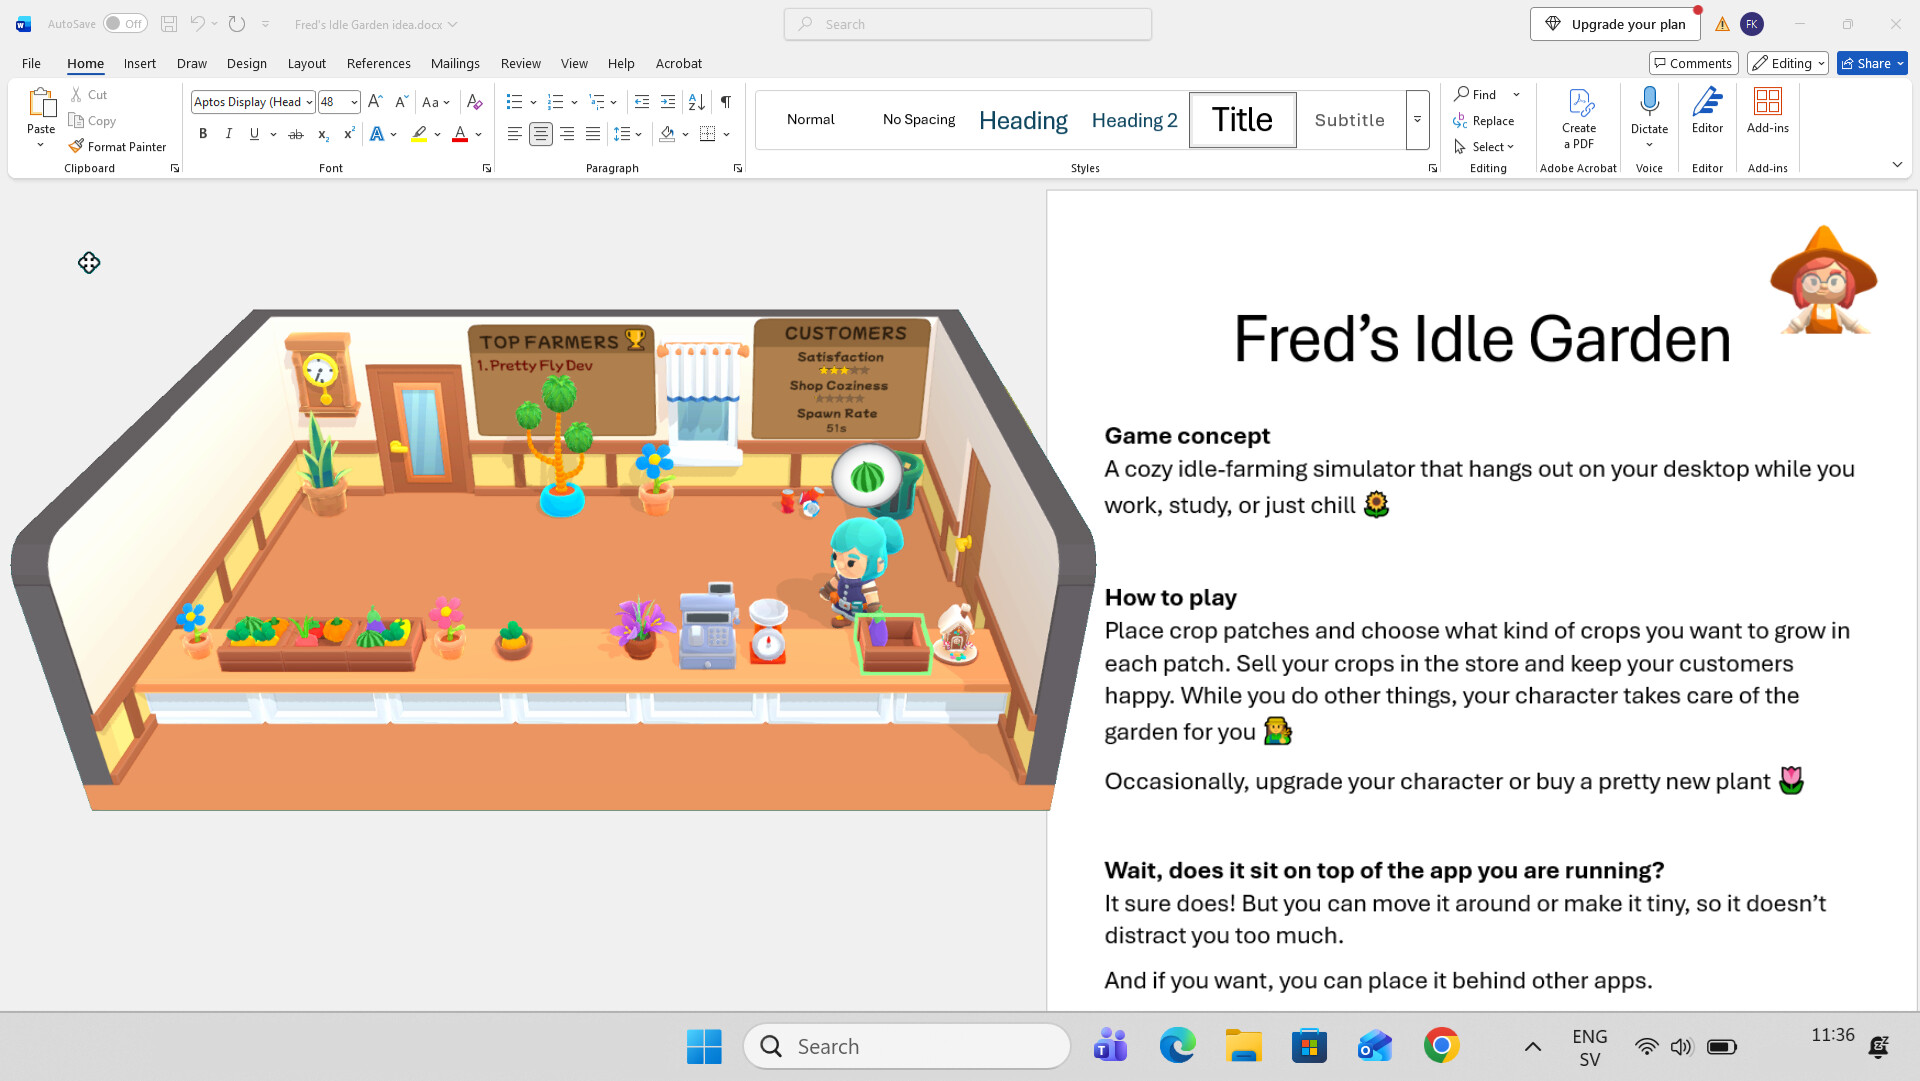Toggle superscript formatting
Viewport: 1920px width, 1081px height.
point(349,134)
